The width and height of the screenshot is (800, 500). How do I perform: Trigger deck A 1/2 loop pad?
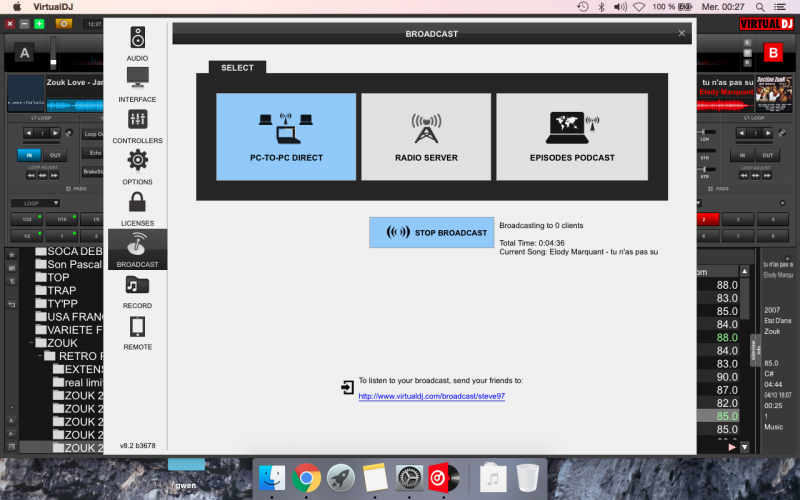[x=27, y=236]
